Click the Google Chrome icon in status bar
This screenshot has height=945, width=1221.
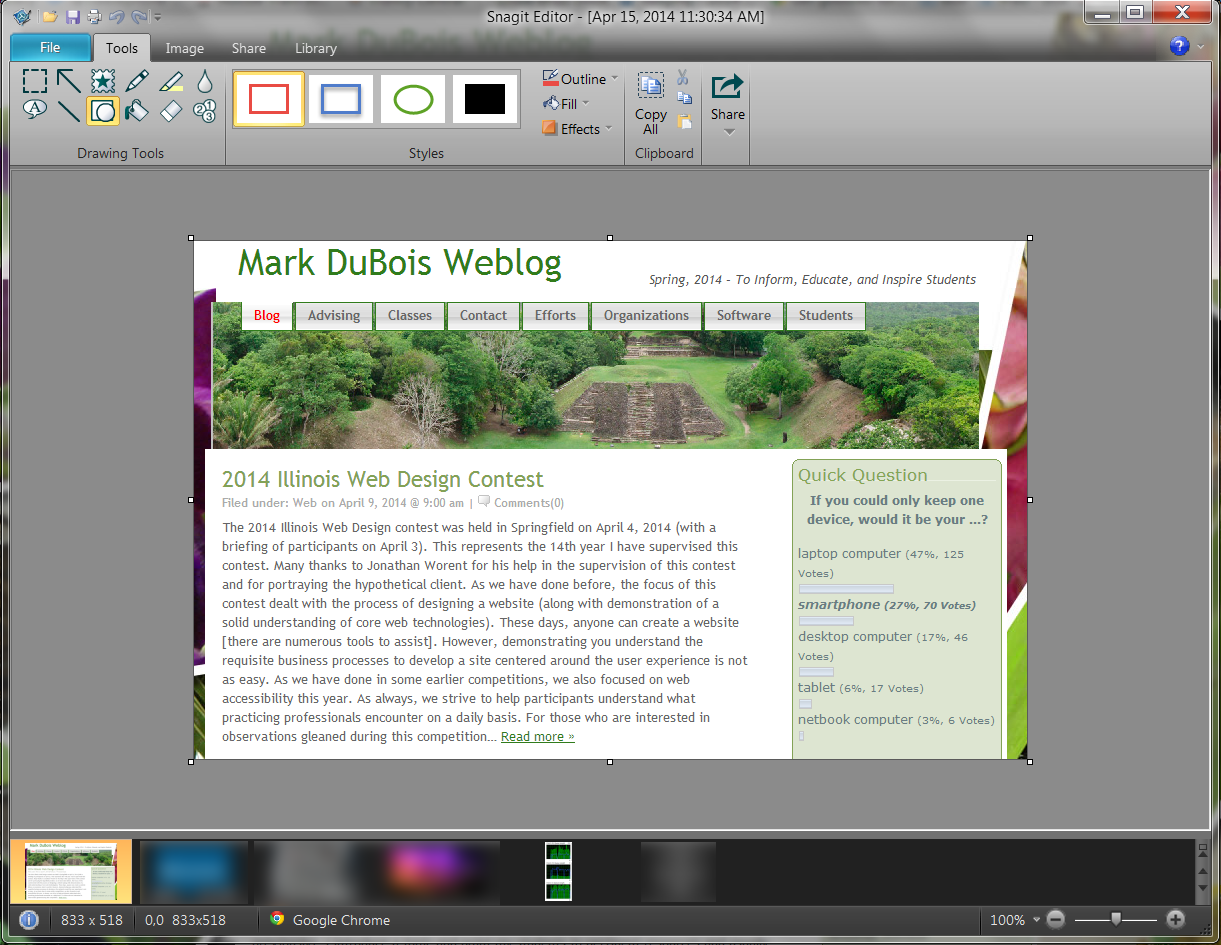tap(277, 920)
